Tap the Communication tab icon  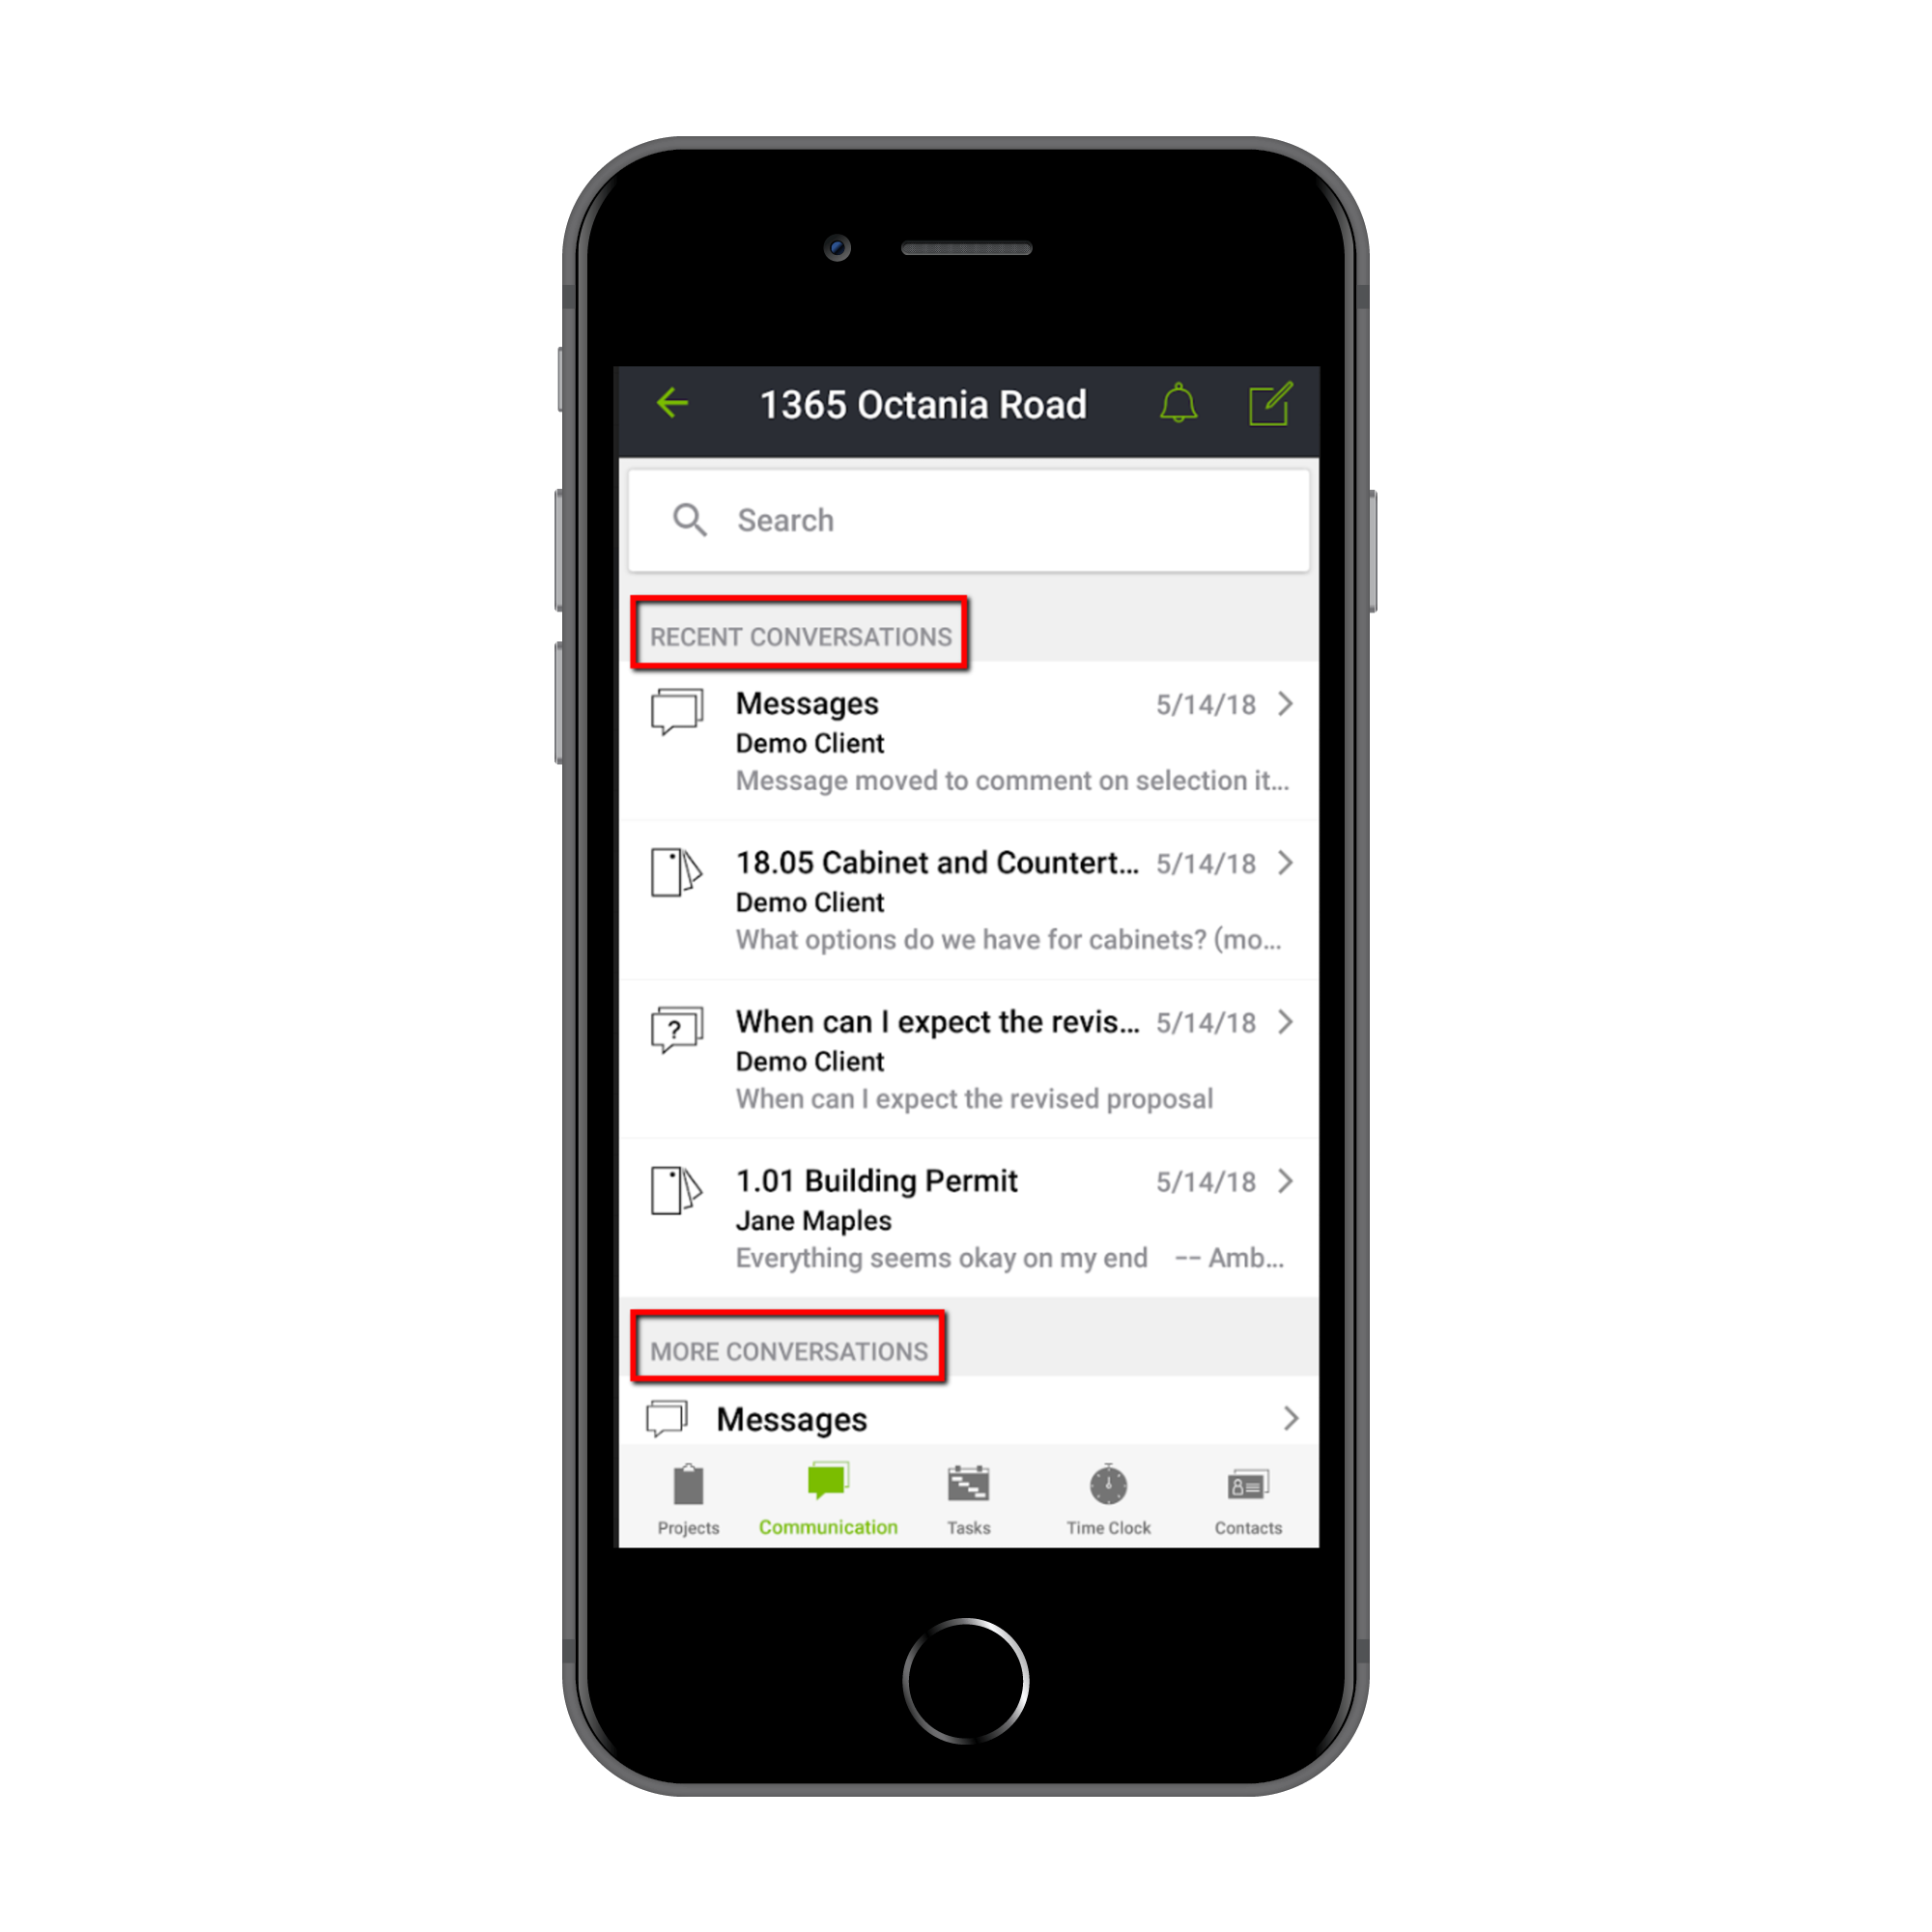click(830, 1486)
